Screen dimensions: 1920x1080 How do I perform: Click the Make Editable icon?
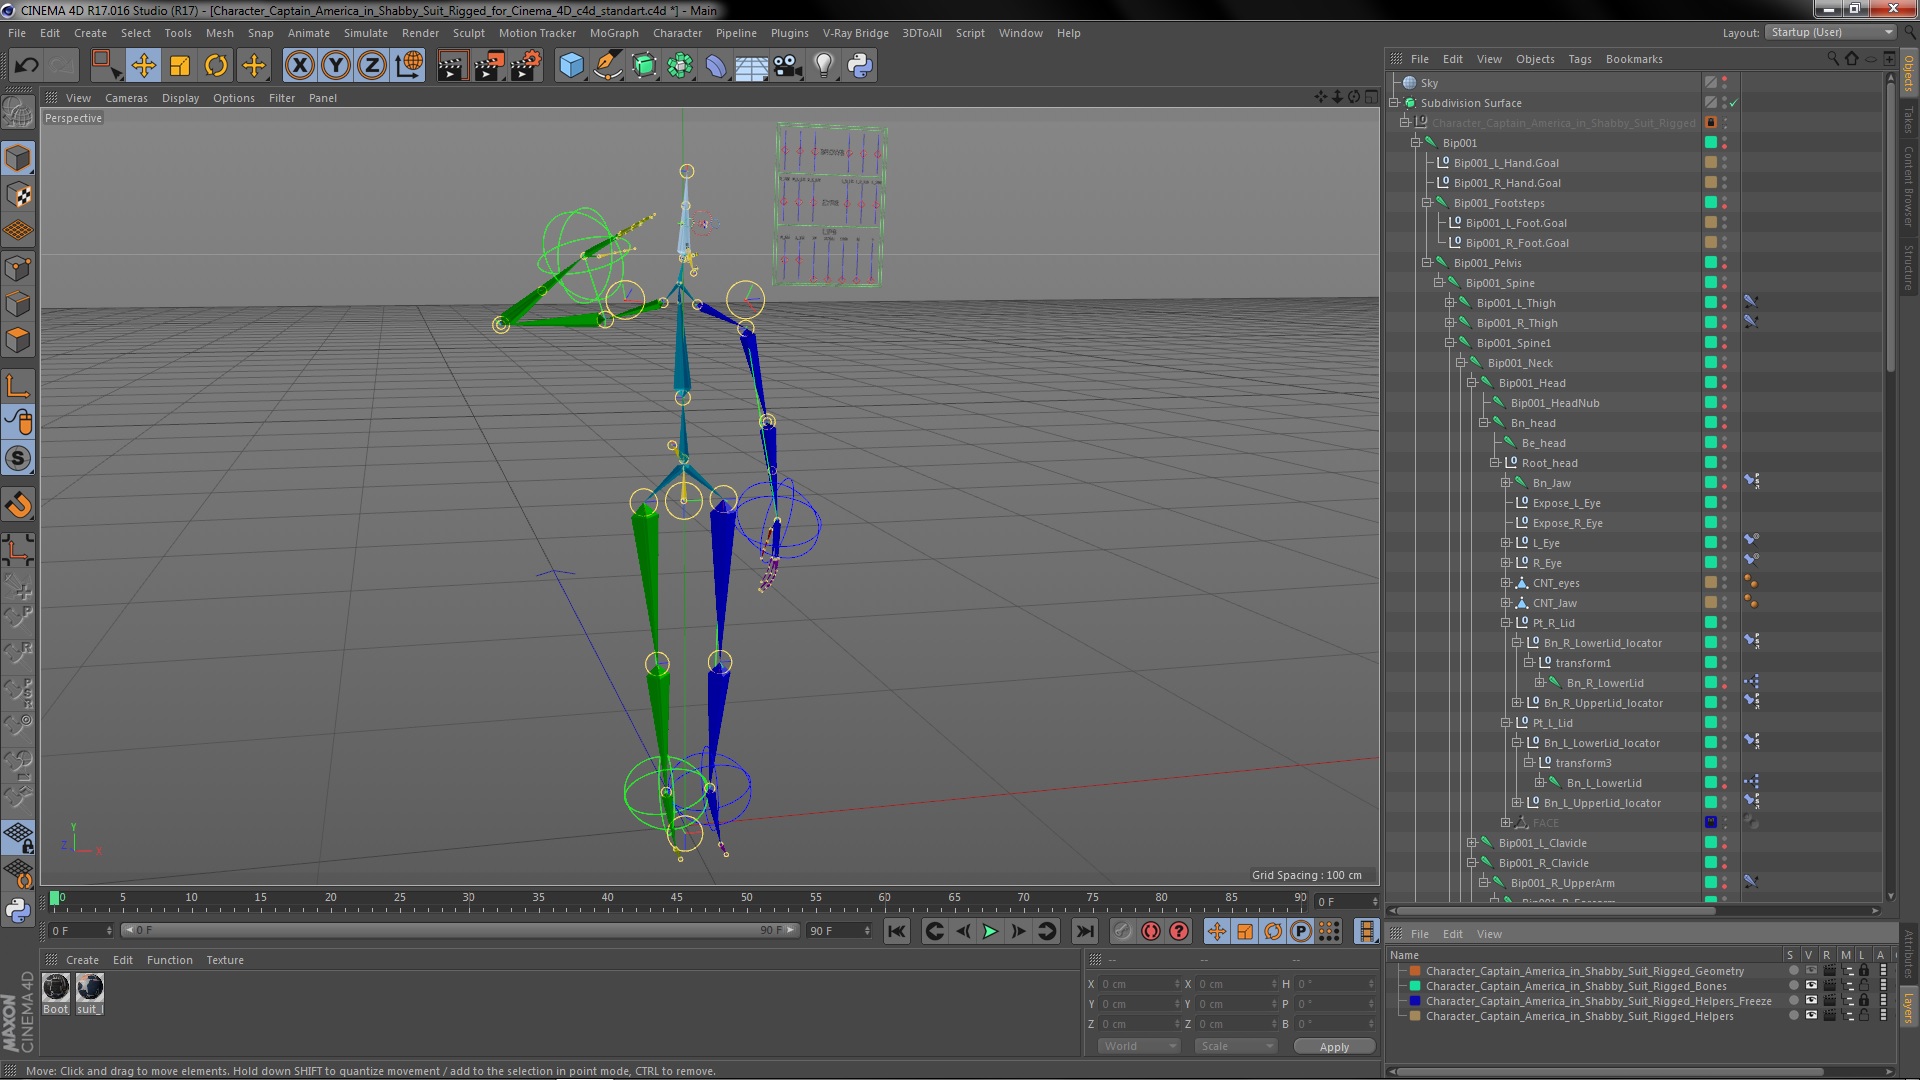coord(18,112)
